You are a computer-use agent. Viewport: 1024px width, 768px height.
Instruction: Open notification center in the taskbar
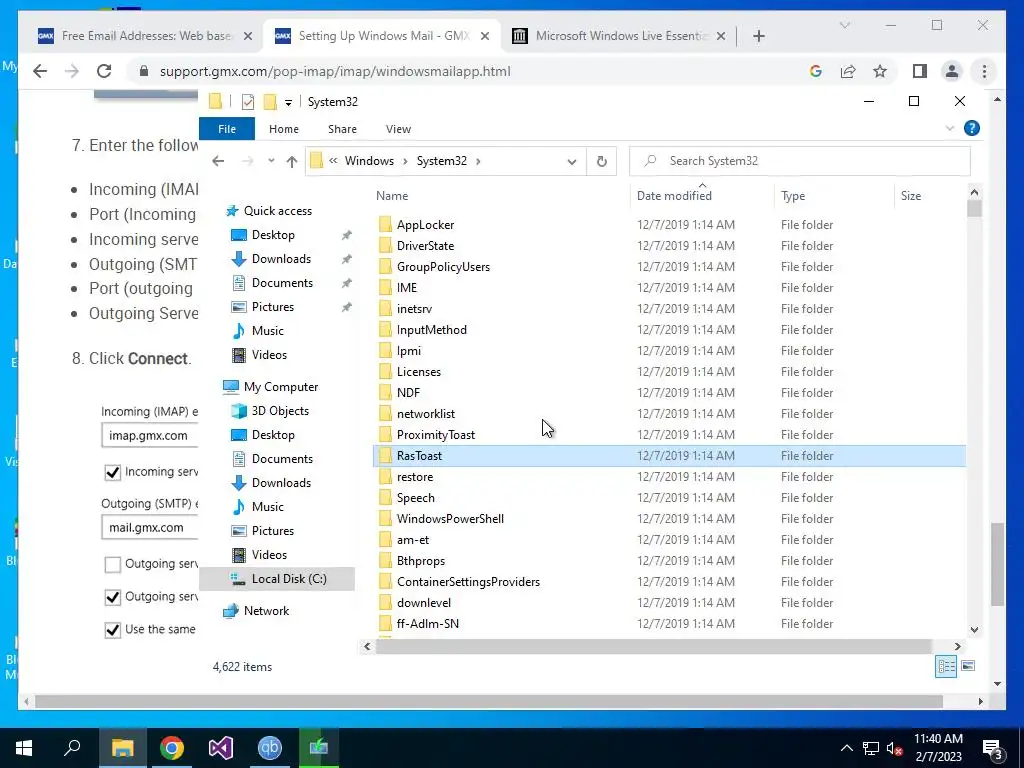pyautogui.click(x=993, y=748)
